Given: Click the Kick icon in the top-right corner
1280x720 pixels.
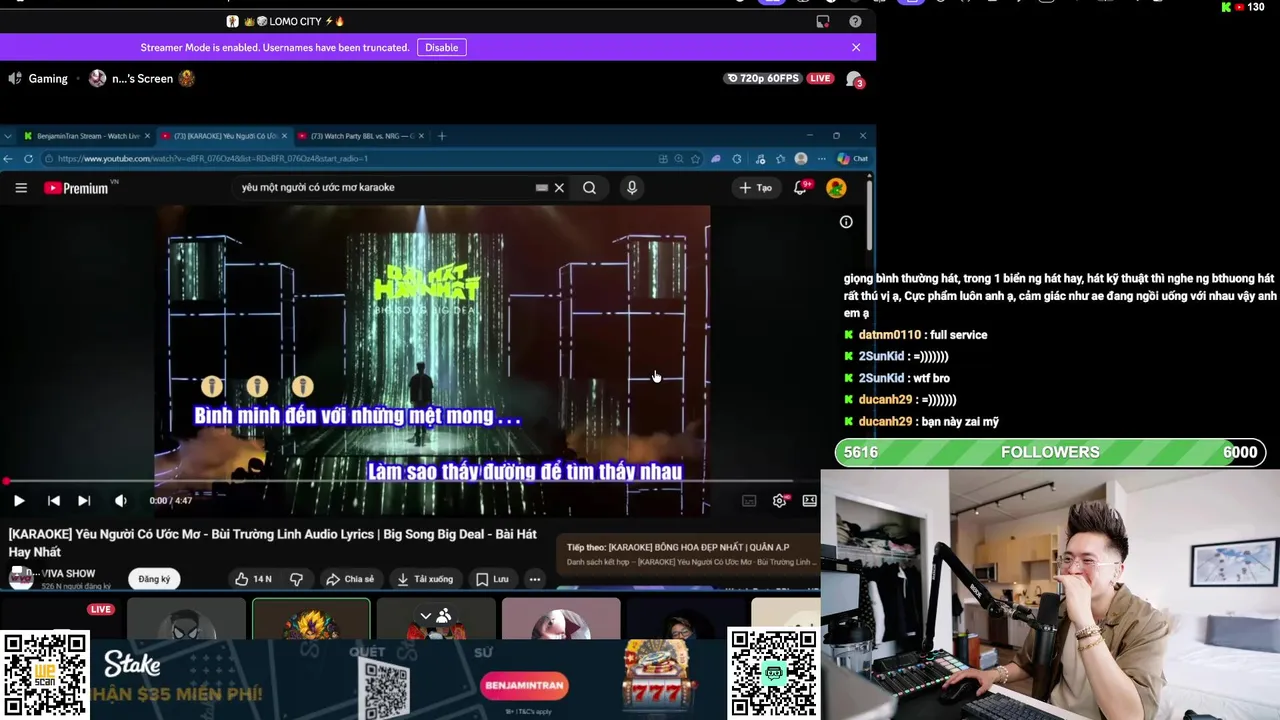Looking at the screenshot, I should click(1226, 7).
